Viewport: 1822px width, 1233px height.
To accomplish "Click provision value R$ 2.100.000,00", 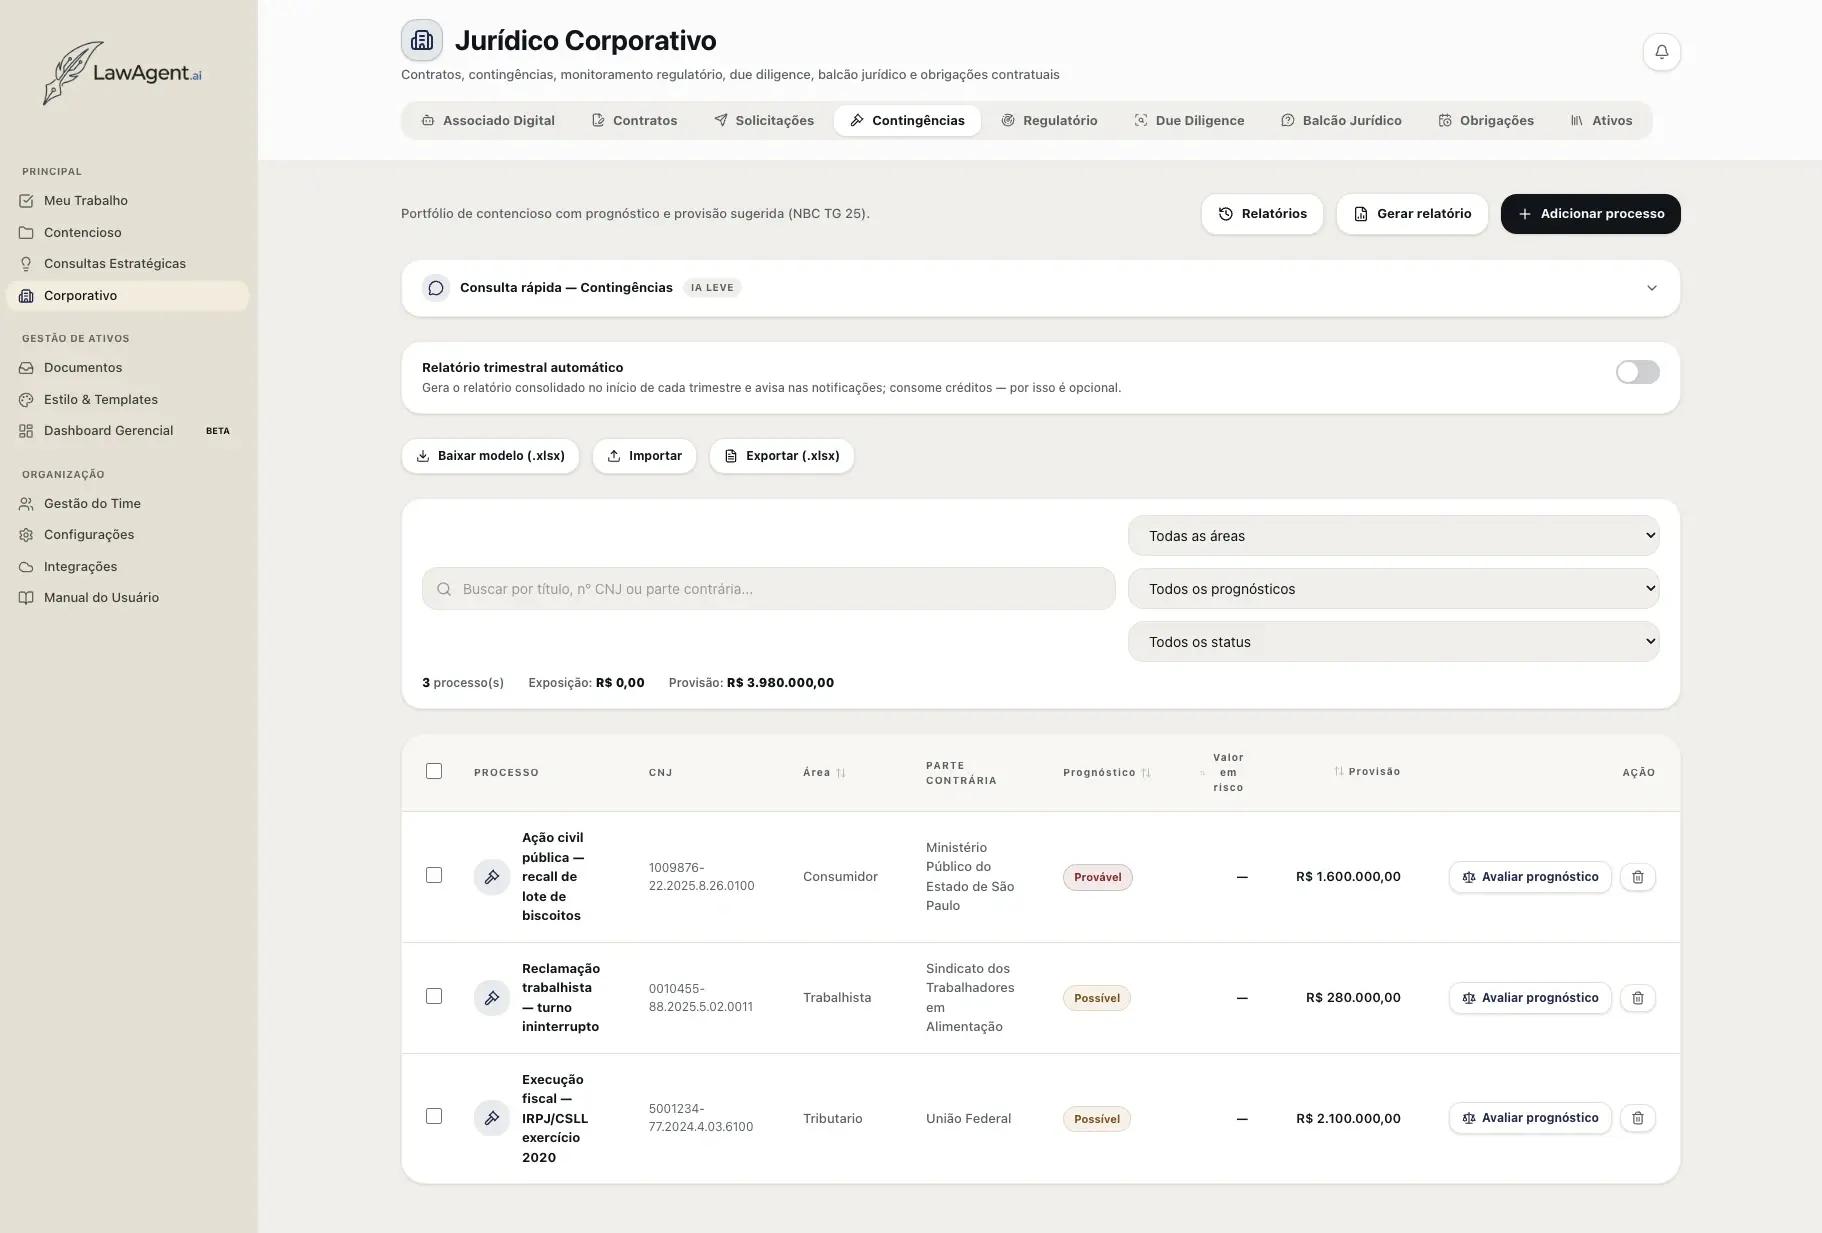I will pyautogui.click(x=1348, y=1119).
